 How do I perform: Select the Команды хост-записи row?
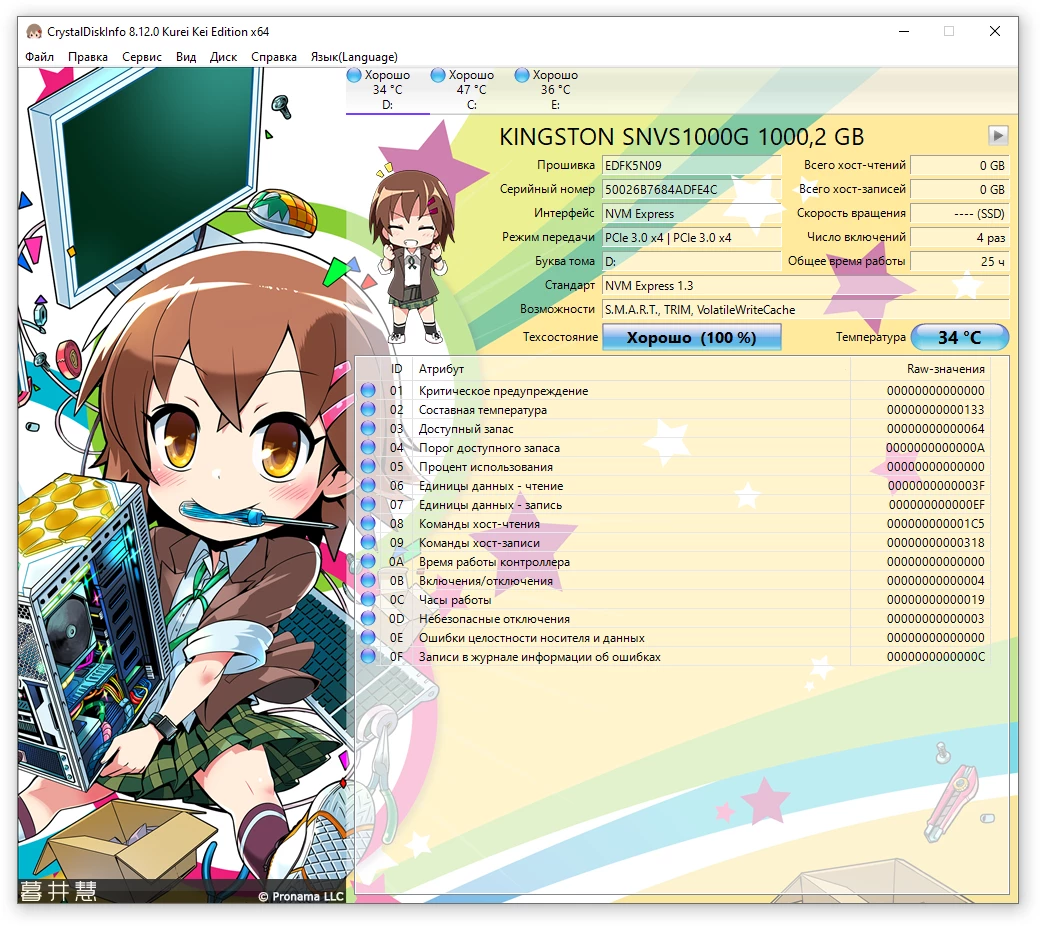click(673, 543)
